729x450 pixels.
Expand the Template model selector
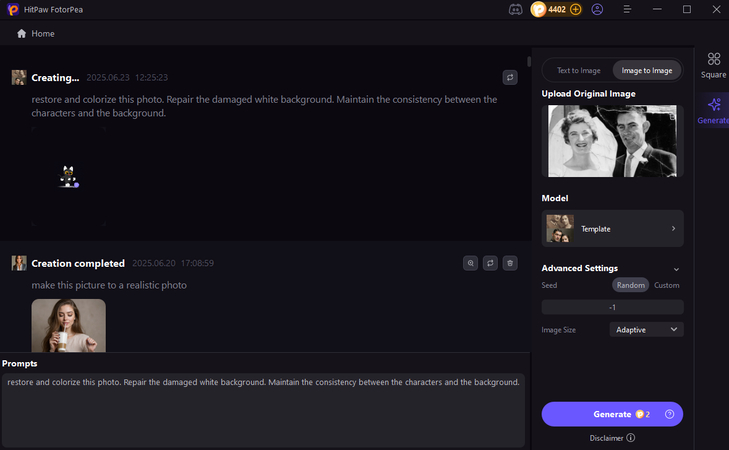click(x=612, y=229)
